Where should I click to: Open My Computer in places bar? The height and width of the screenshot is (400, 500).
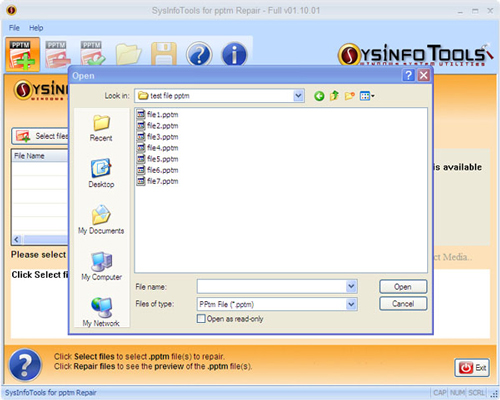[x=101, y=266]
